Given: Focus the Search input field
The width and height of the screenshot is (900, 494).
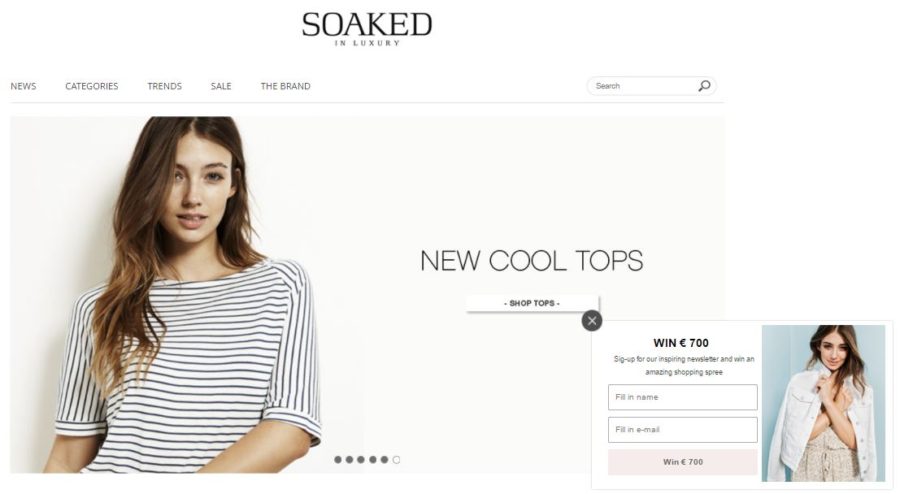Looking at the screenshot, I should (643, 86).
